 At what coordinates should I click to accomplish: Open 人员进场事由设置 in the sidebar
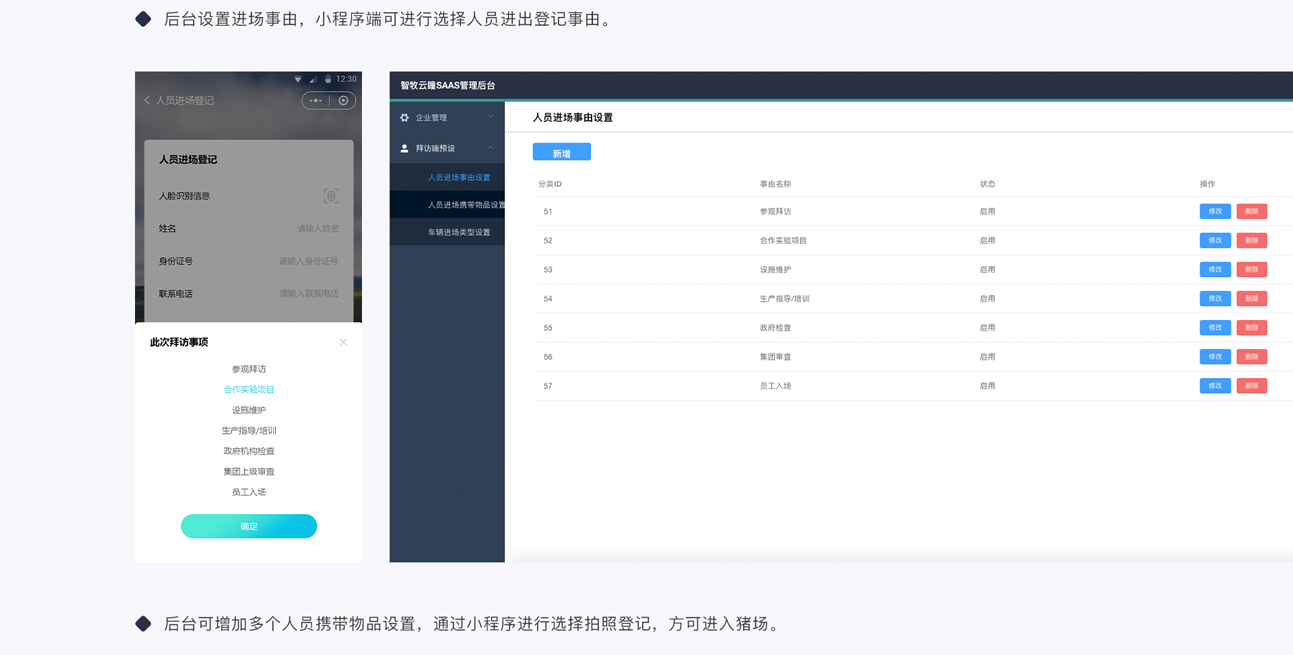[x=459, y=178]
